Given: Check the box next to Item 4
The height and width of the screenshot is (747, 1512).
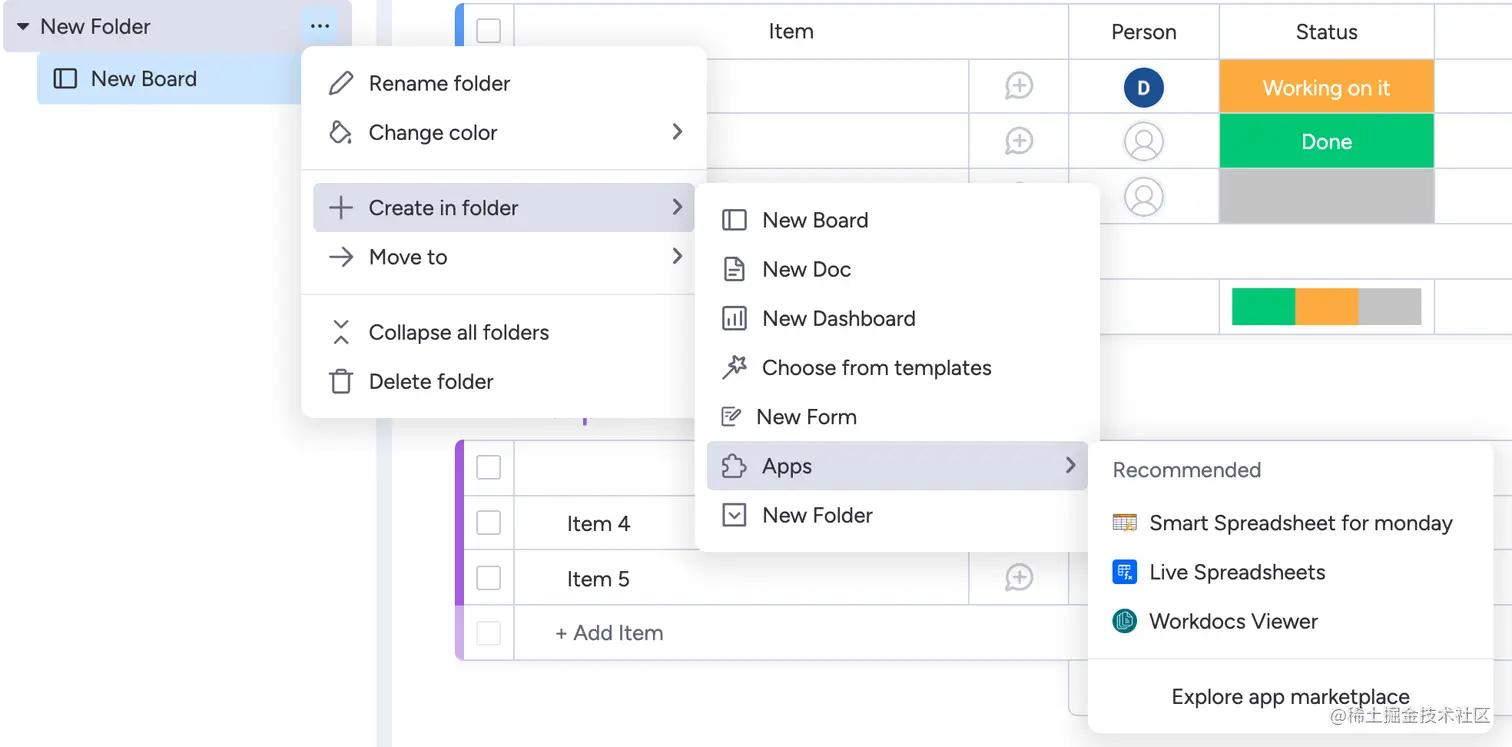Looking at the screenshot, I should pyautogui.click(x=488, y=523).
